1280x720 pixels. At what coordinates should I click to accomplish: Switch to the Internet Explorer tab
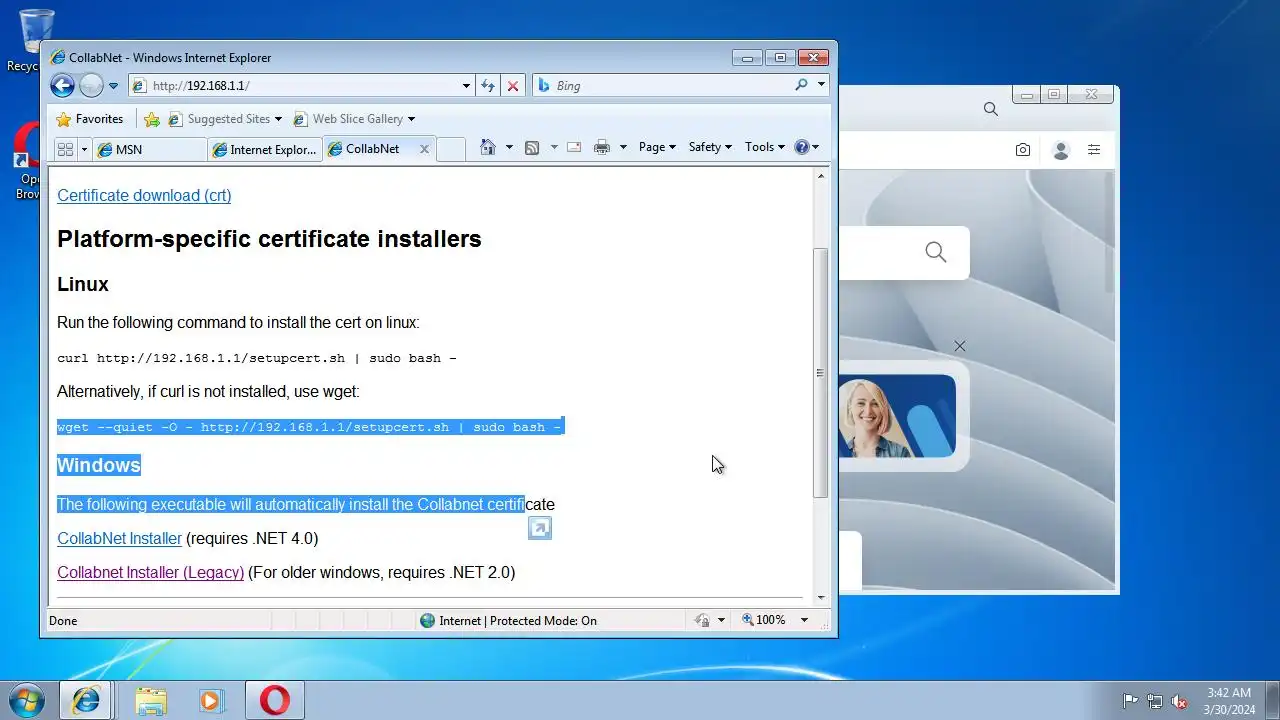click(264, 149)
